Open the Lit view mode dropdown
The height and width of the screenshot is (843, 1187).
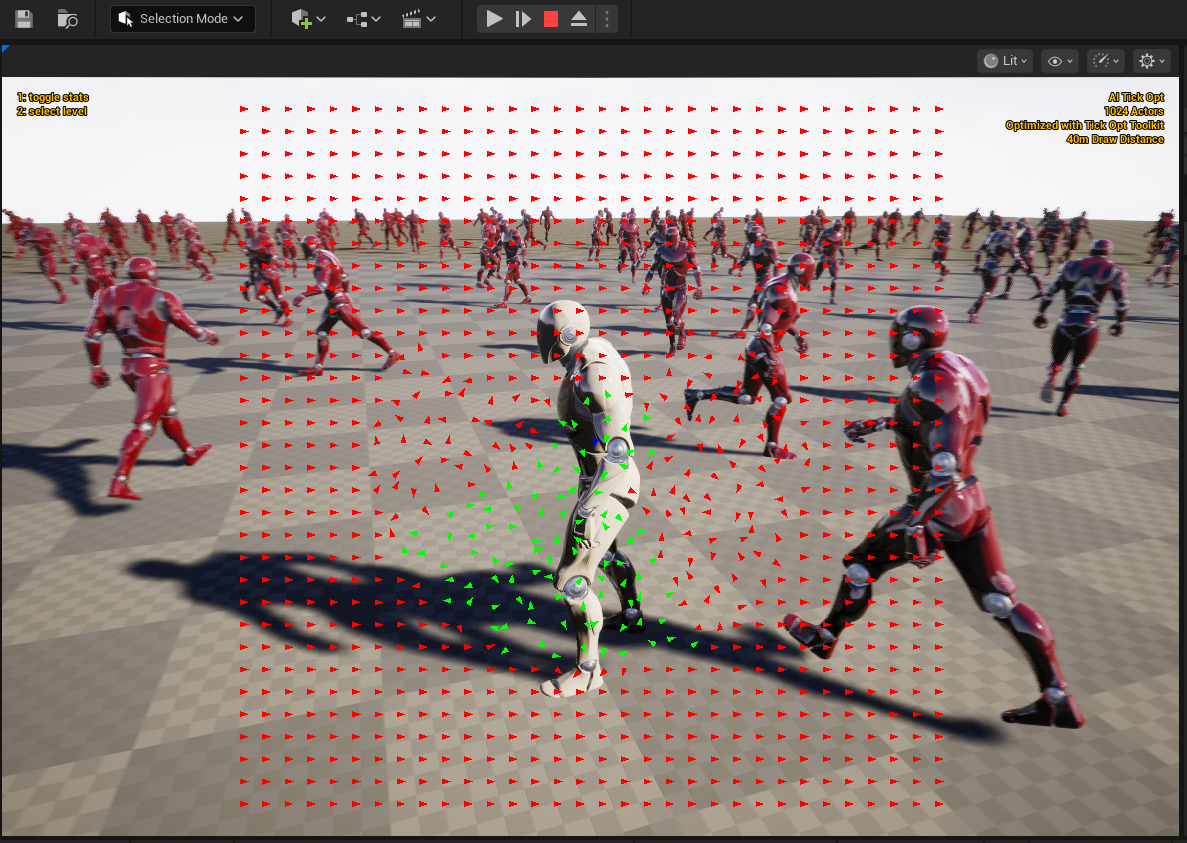(x=1005, y=61)
